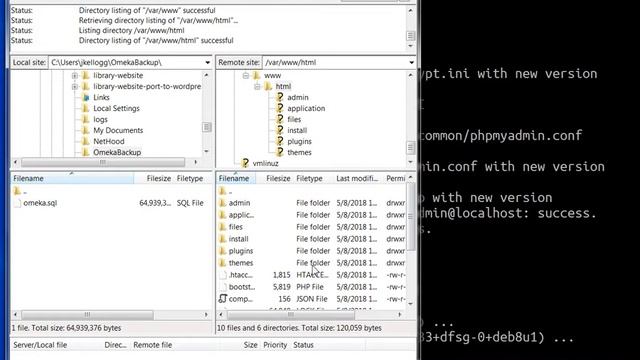Sort remote files by Filesize column
Viewport: 640px width, 360px height.
pos(274,178)
